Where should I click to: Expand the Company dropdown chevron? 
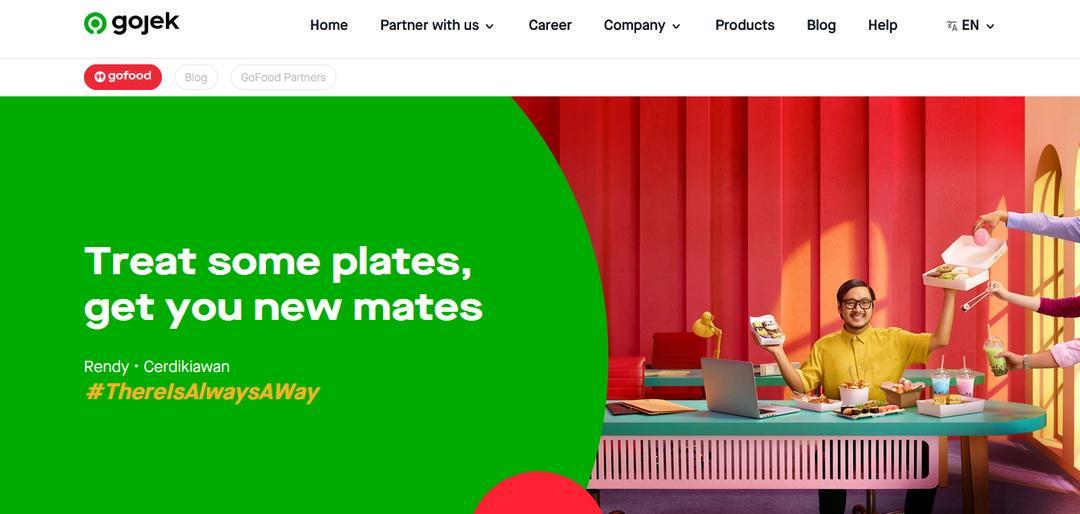[x=676, y=26]
